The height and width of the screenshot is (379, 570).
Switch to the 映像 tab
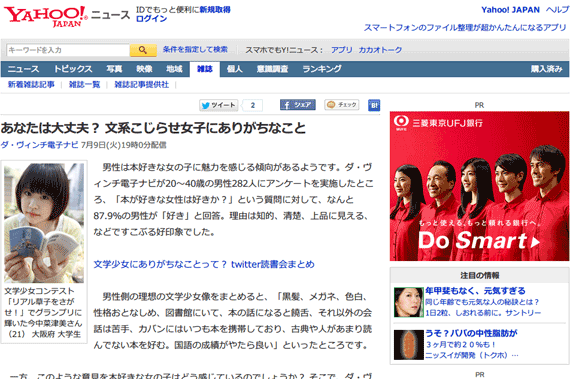(144, 69)
